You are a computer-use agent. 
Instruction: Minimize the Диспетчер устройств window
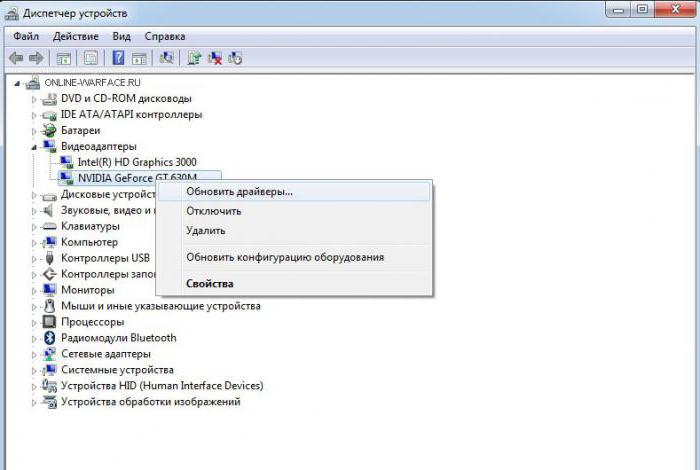point(618,9)
